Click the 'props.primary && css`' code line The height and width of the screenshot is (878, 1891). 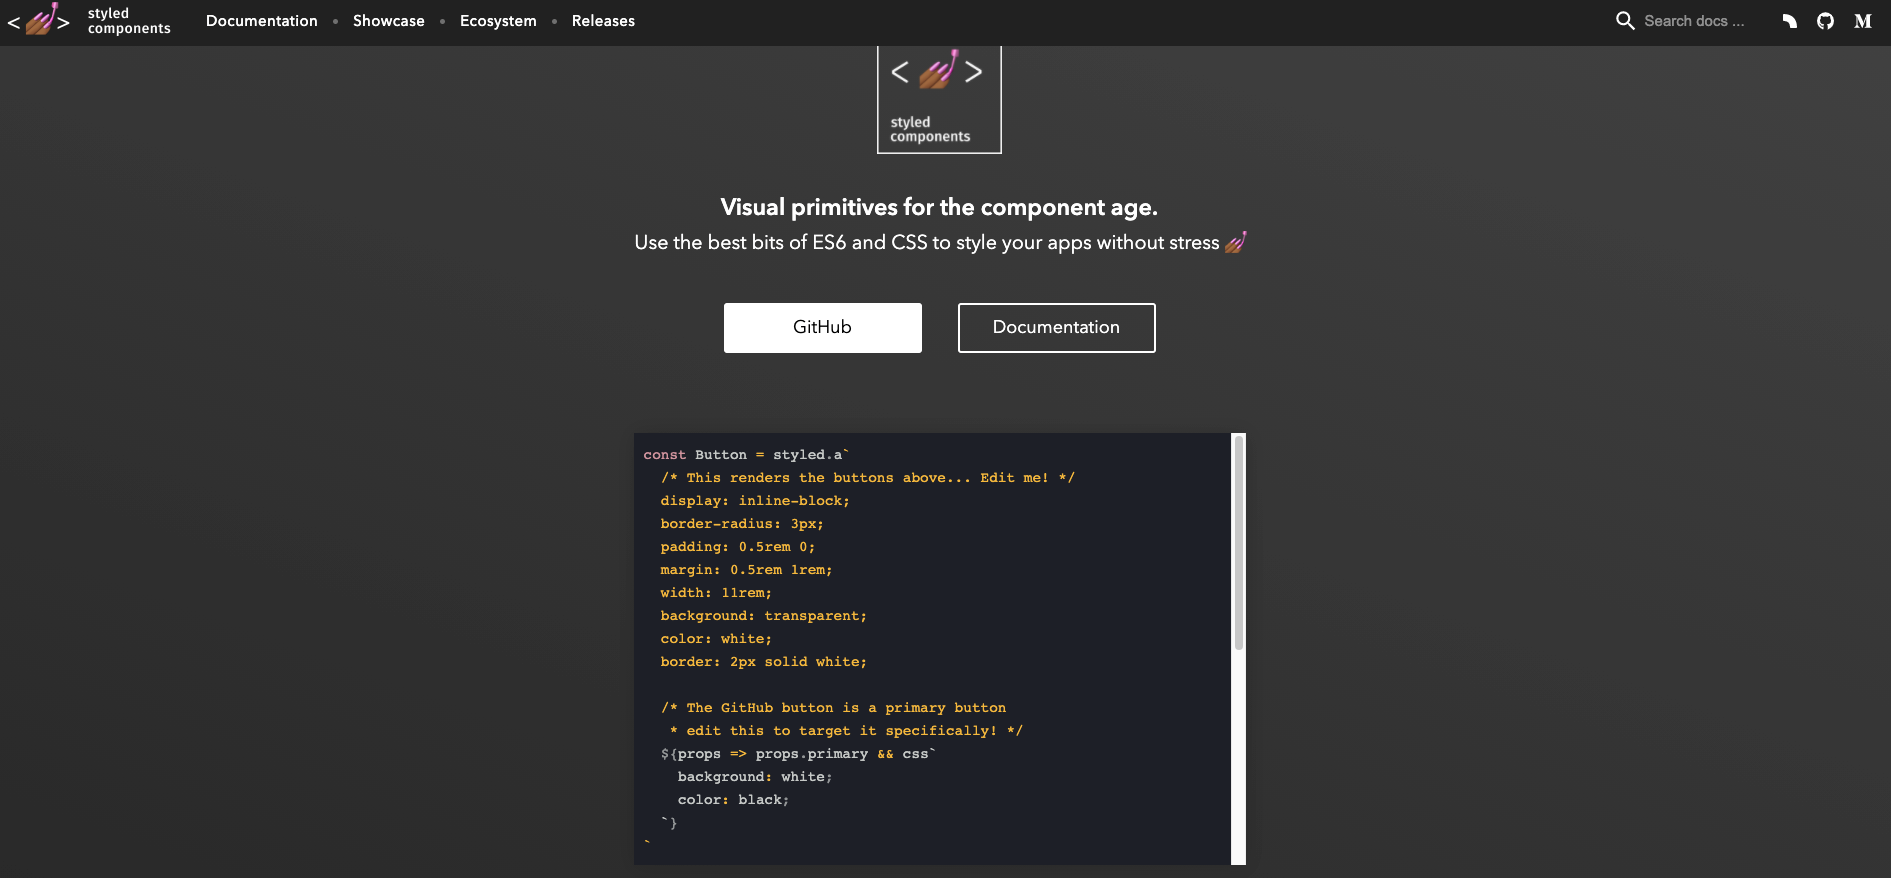[798, 754]
